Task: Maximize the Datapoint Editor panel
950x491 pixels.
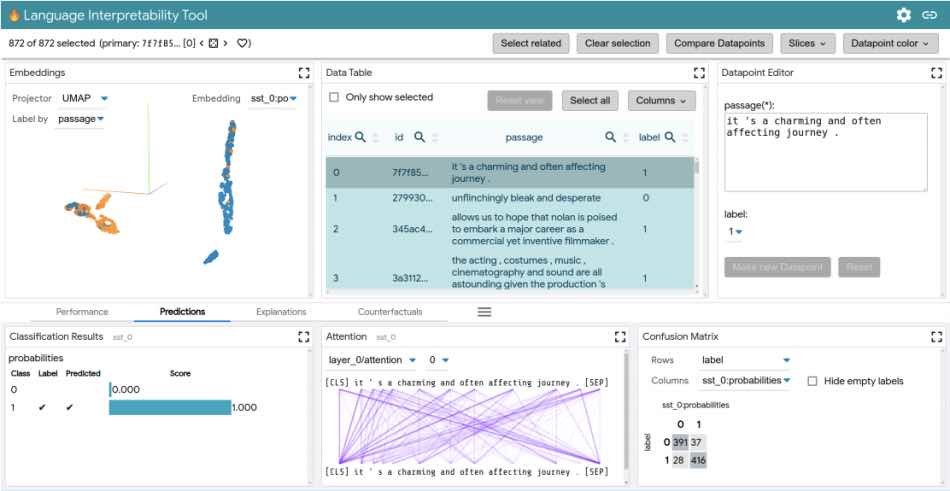Action: coord(936,73)
